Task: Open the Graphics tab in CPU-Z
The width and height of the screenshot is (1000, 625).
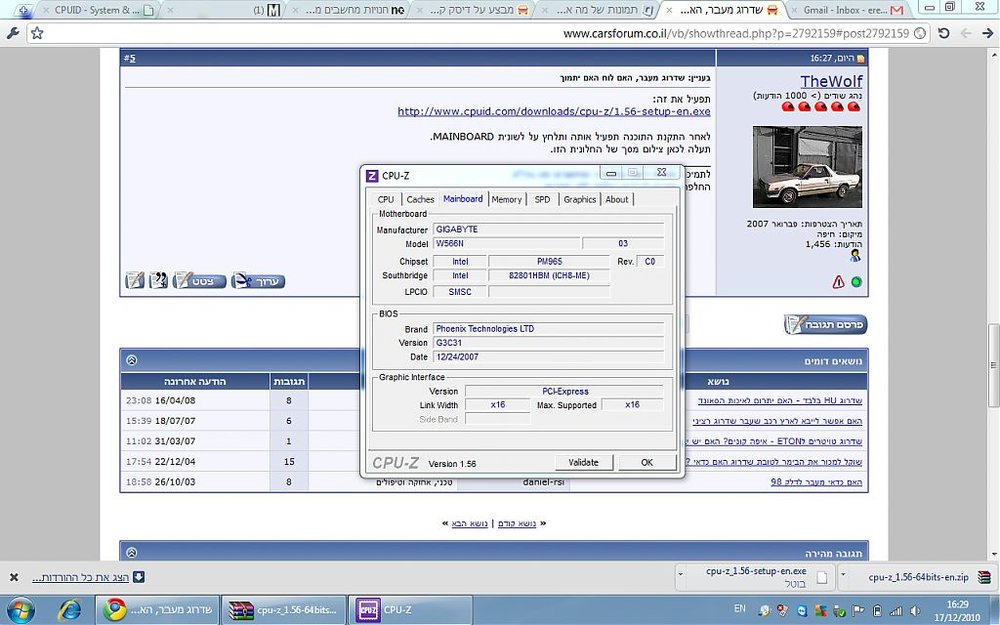Action: point(580,199)
